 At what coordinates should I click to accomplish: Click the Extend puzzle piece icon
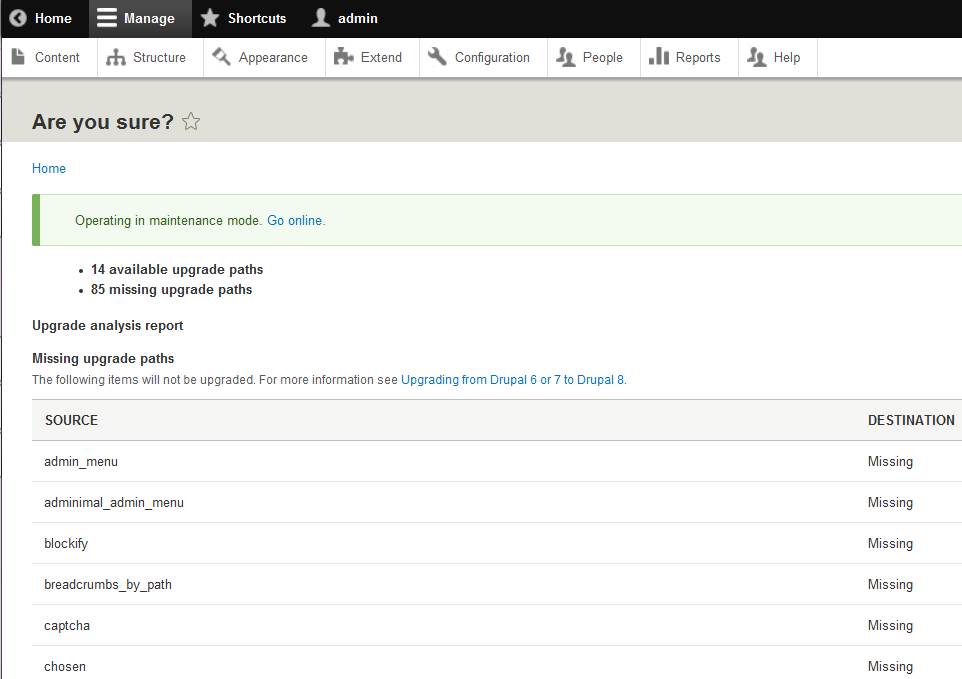(344, 57)
